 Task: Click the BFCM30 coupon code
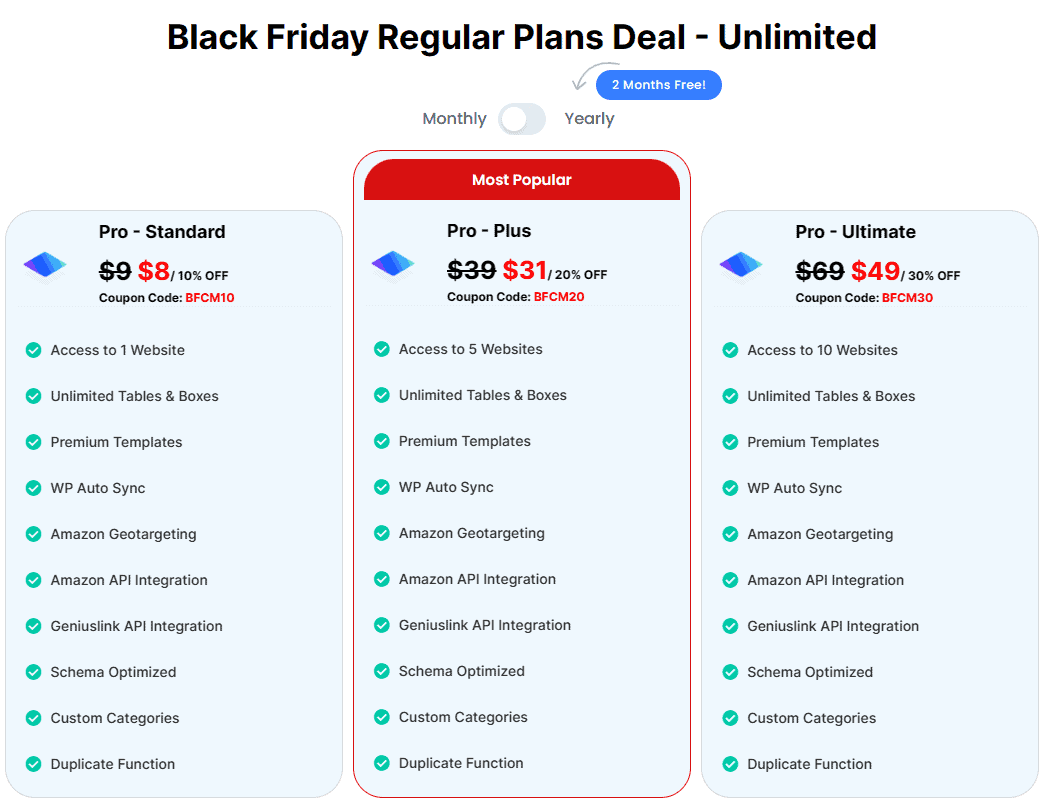[907, 298]
